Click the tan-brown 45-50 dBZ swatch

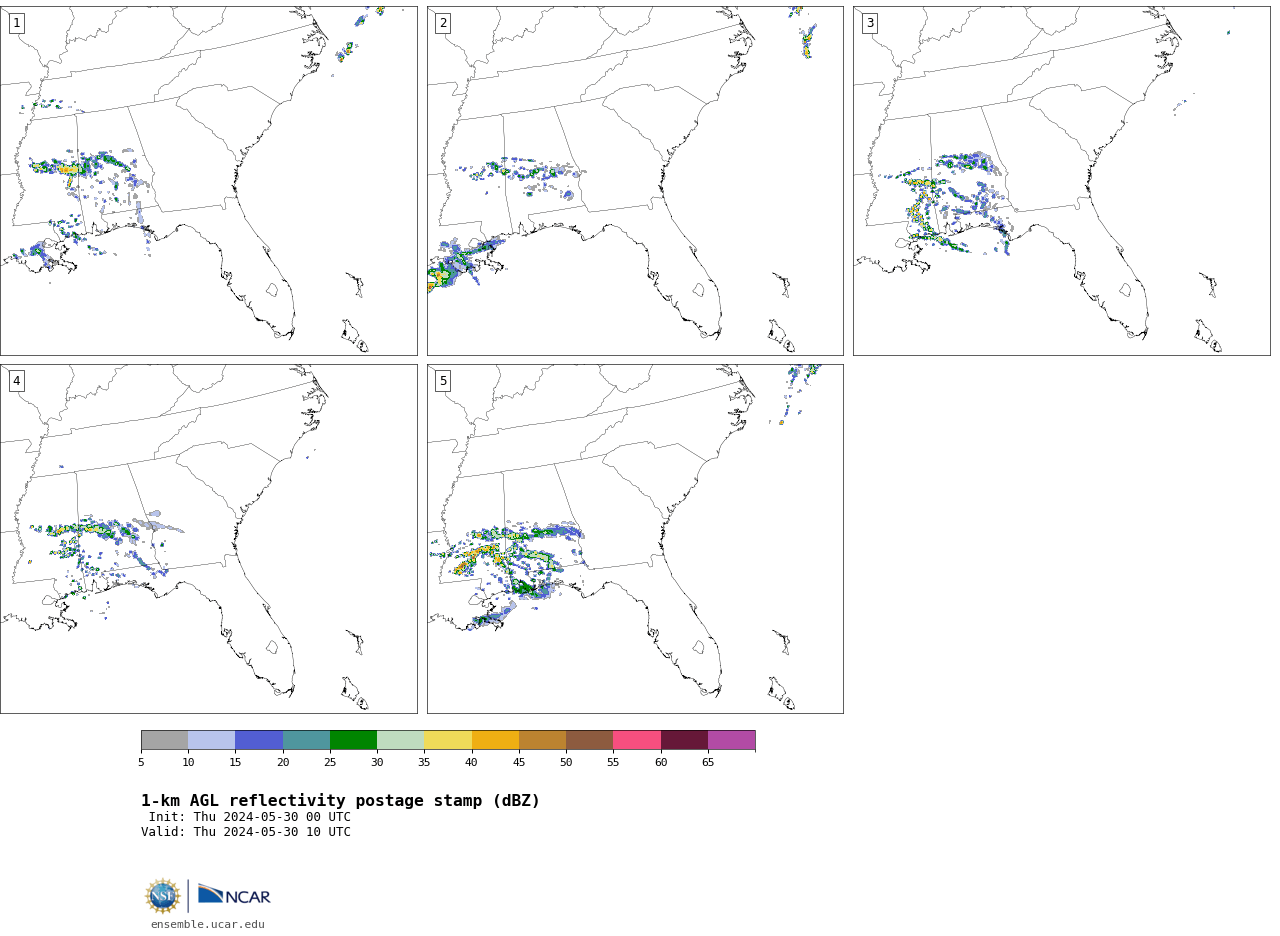542,740
